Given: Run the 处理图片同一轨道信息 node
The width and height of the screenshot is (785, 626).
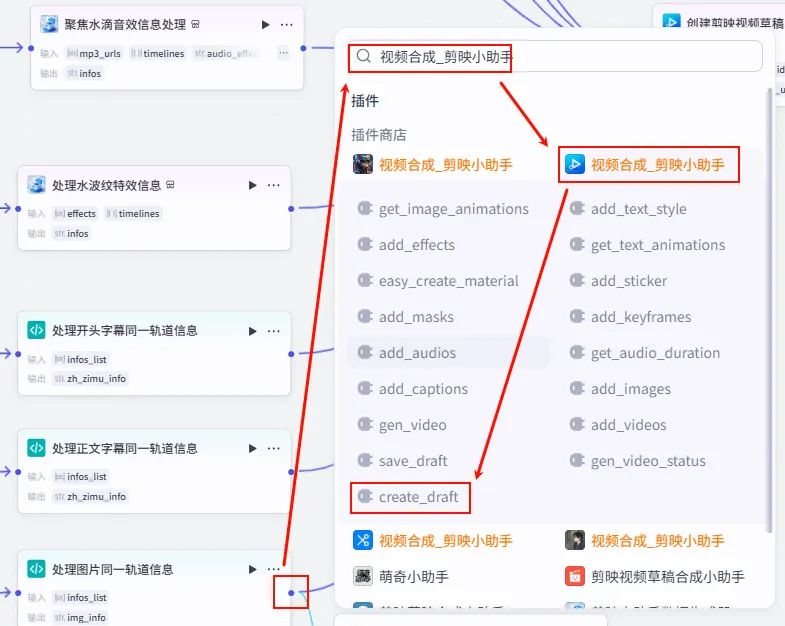Looking at the screenshot, I should click(253, 569).
